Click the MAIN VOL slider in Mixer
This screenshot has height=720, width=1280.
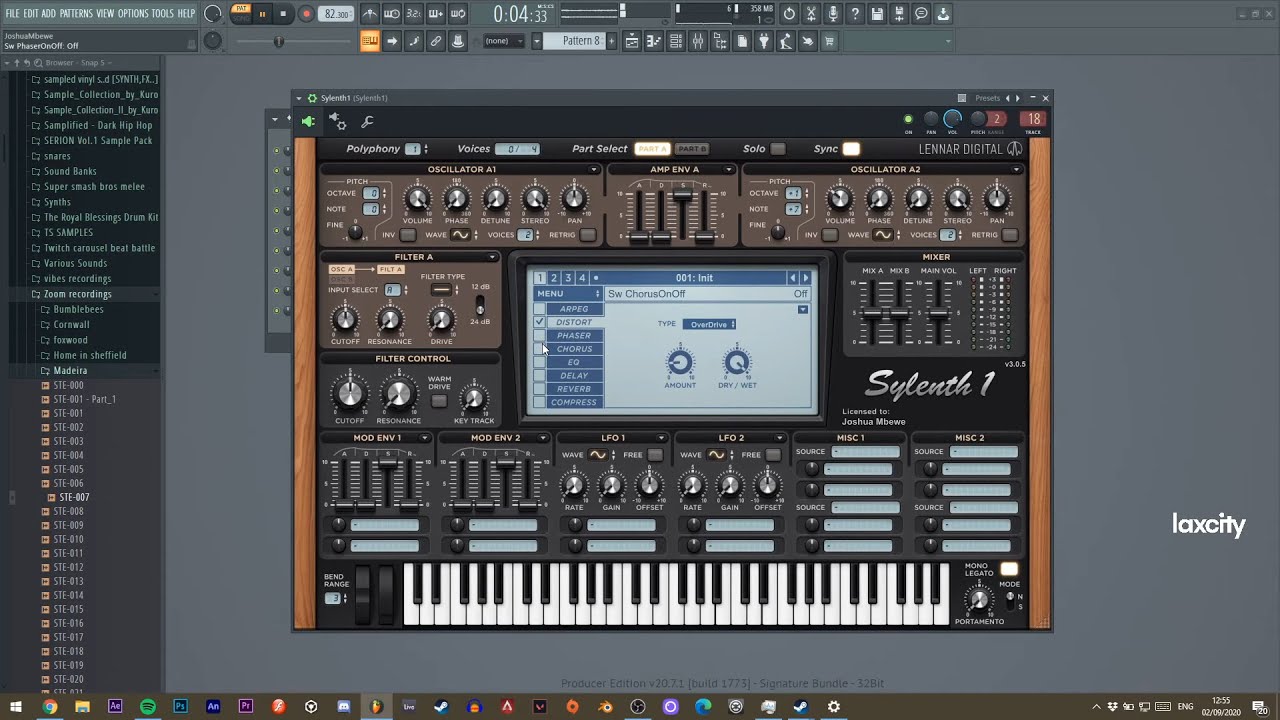click(x=938, y=312)
